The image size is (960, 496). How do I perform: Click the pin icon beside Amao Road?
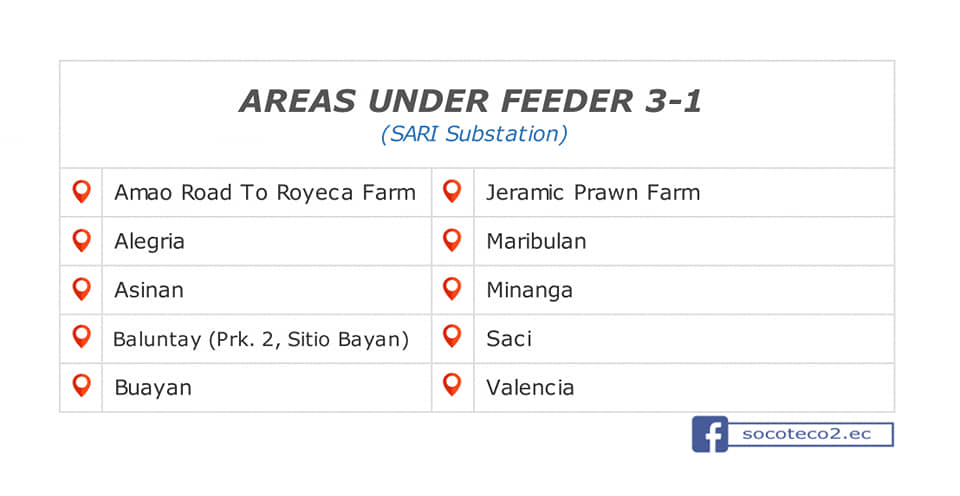(x=81, y=192)
